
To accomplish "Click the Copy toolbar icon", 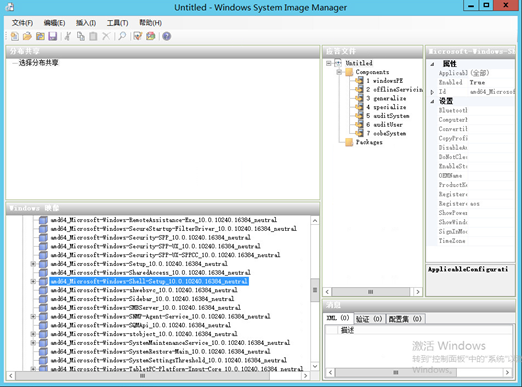I will coord(81,36).
